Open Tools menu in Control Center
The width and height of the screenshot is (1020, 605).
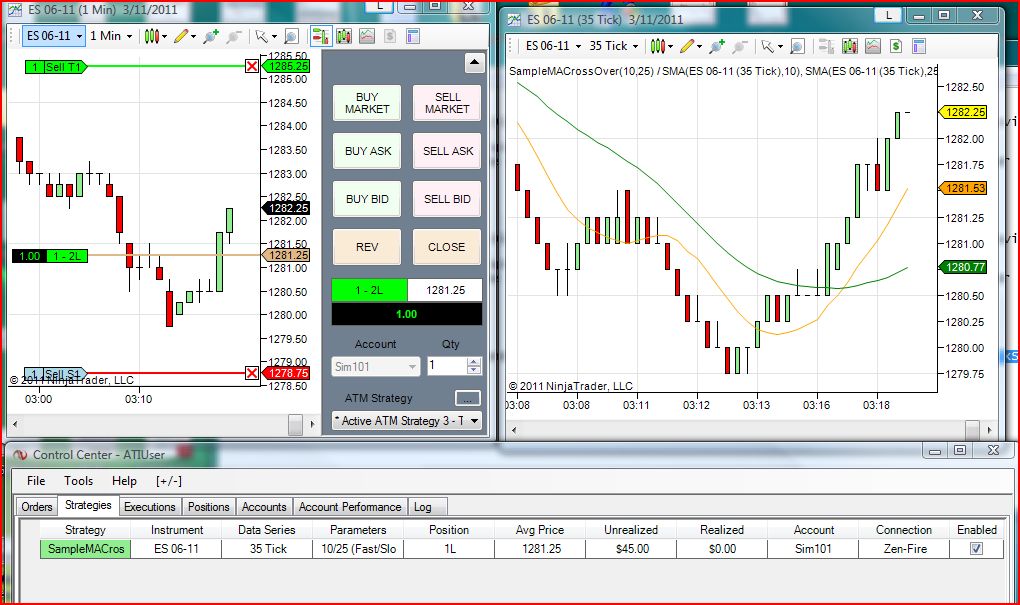click(x=78, y=481)
